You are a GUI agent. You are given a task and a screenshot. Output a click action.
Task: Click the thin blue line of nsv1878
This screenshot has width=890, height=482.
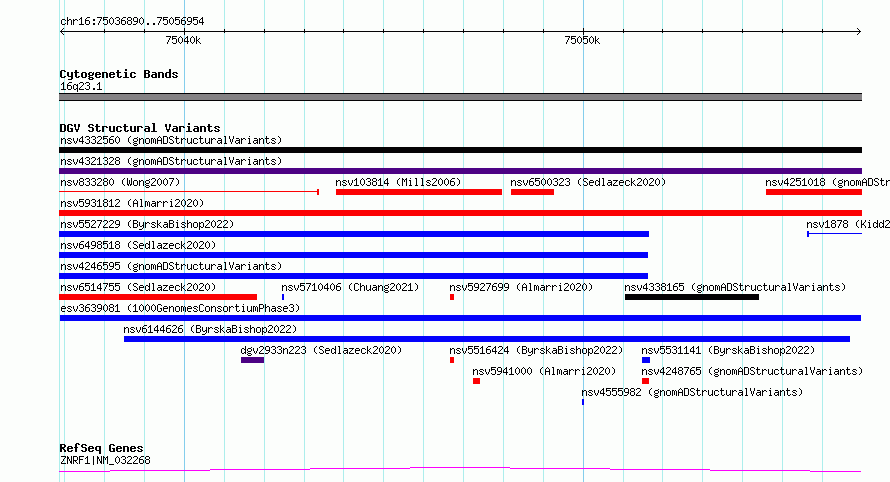coord(834,234)
